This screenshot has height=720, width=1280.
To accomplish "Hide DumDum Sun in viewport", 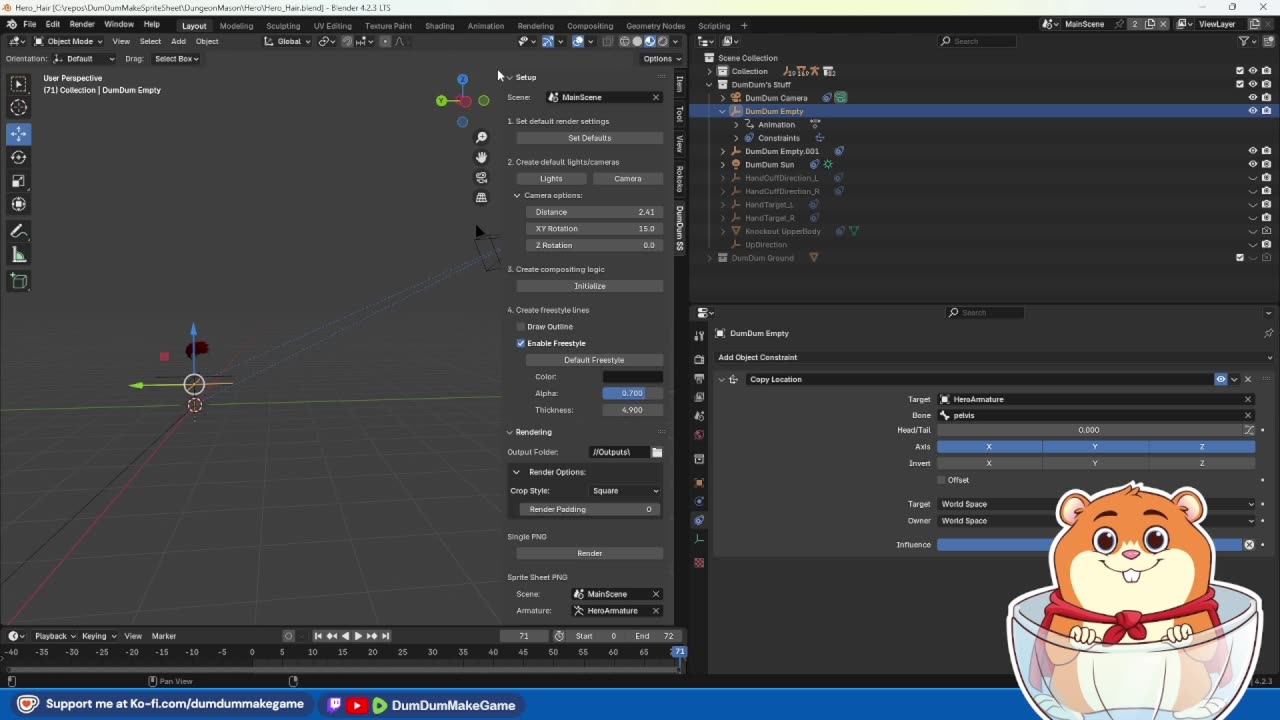I will tap(1252, 164).
